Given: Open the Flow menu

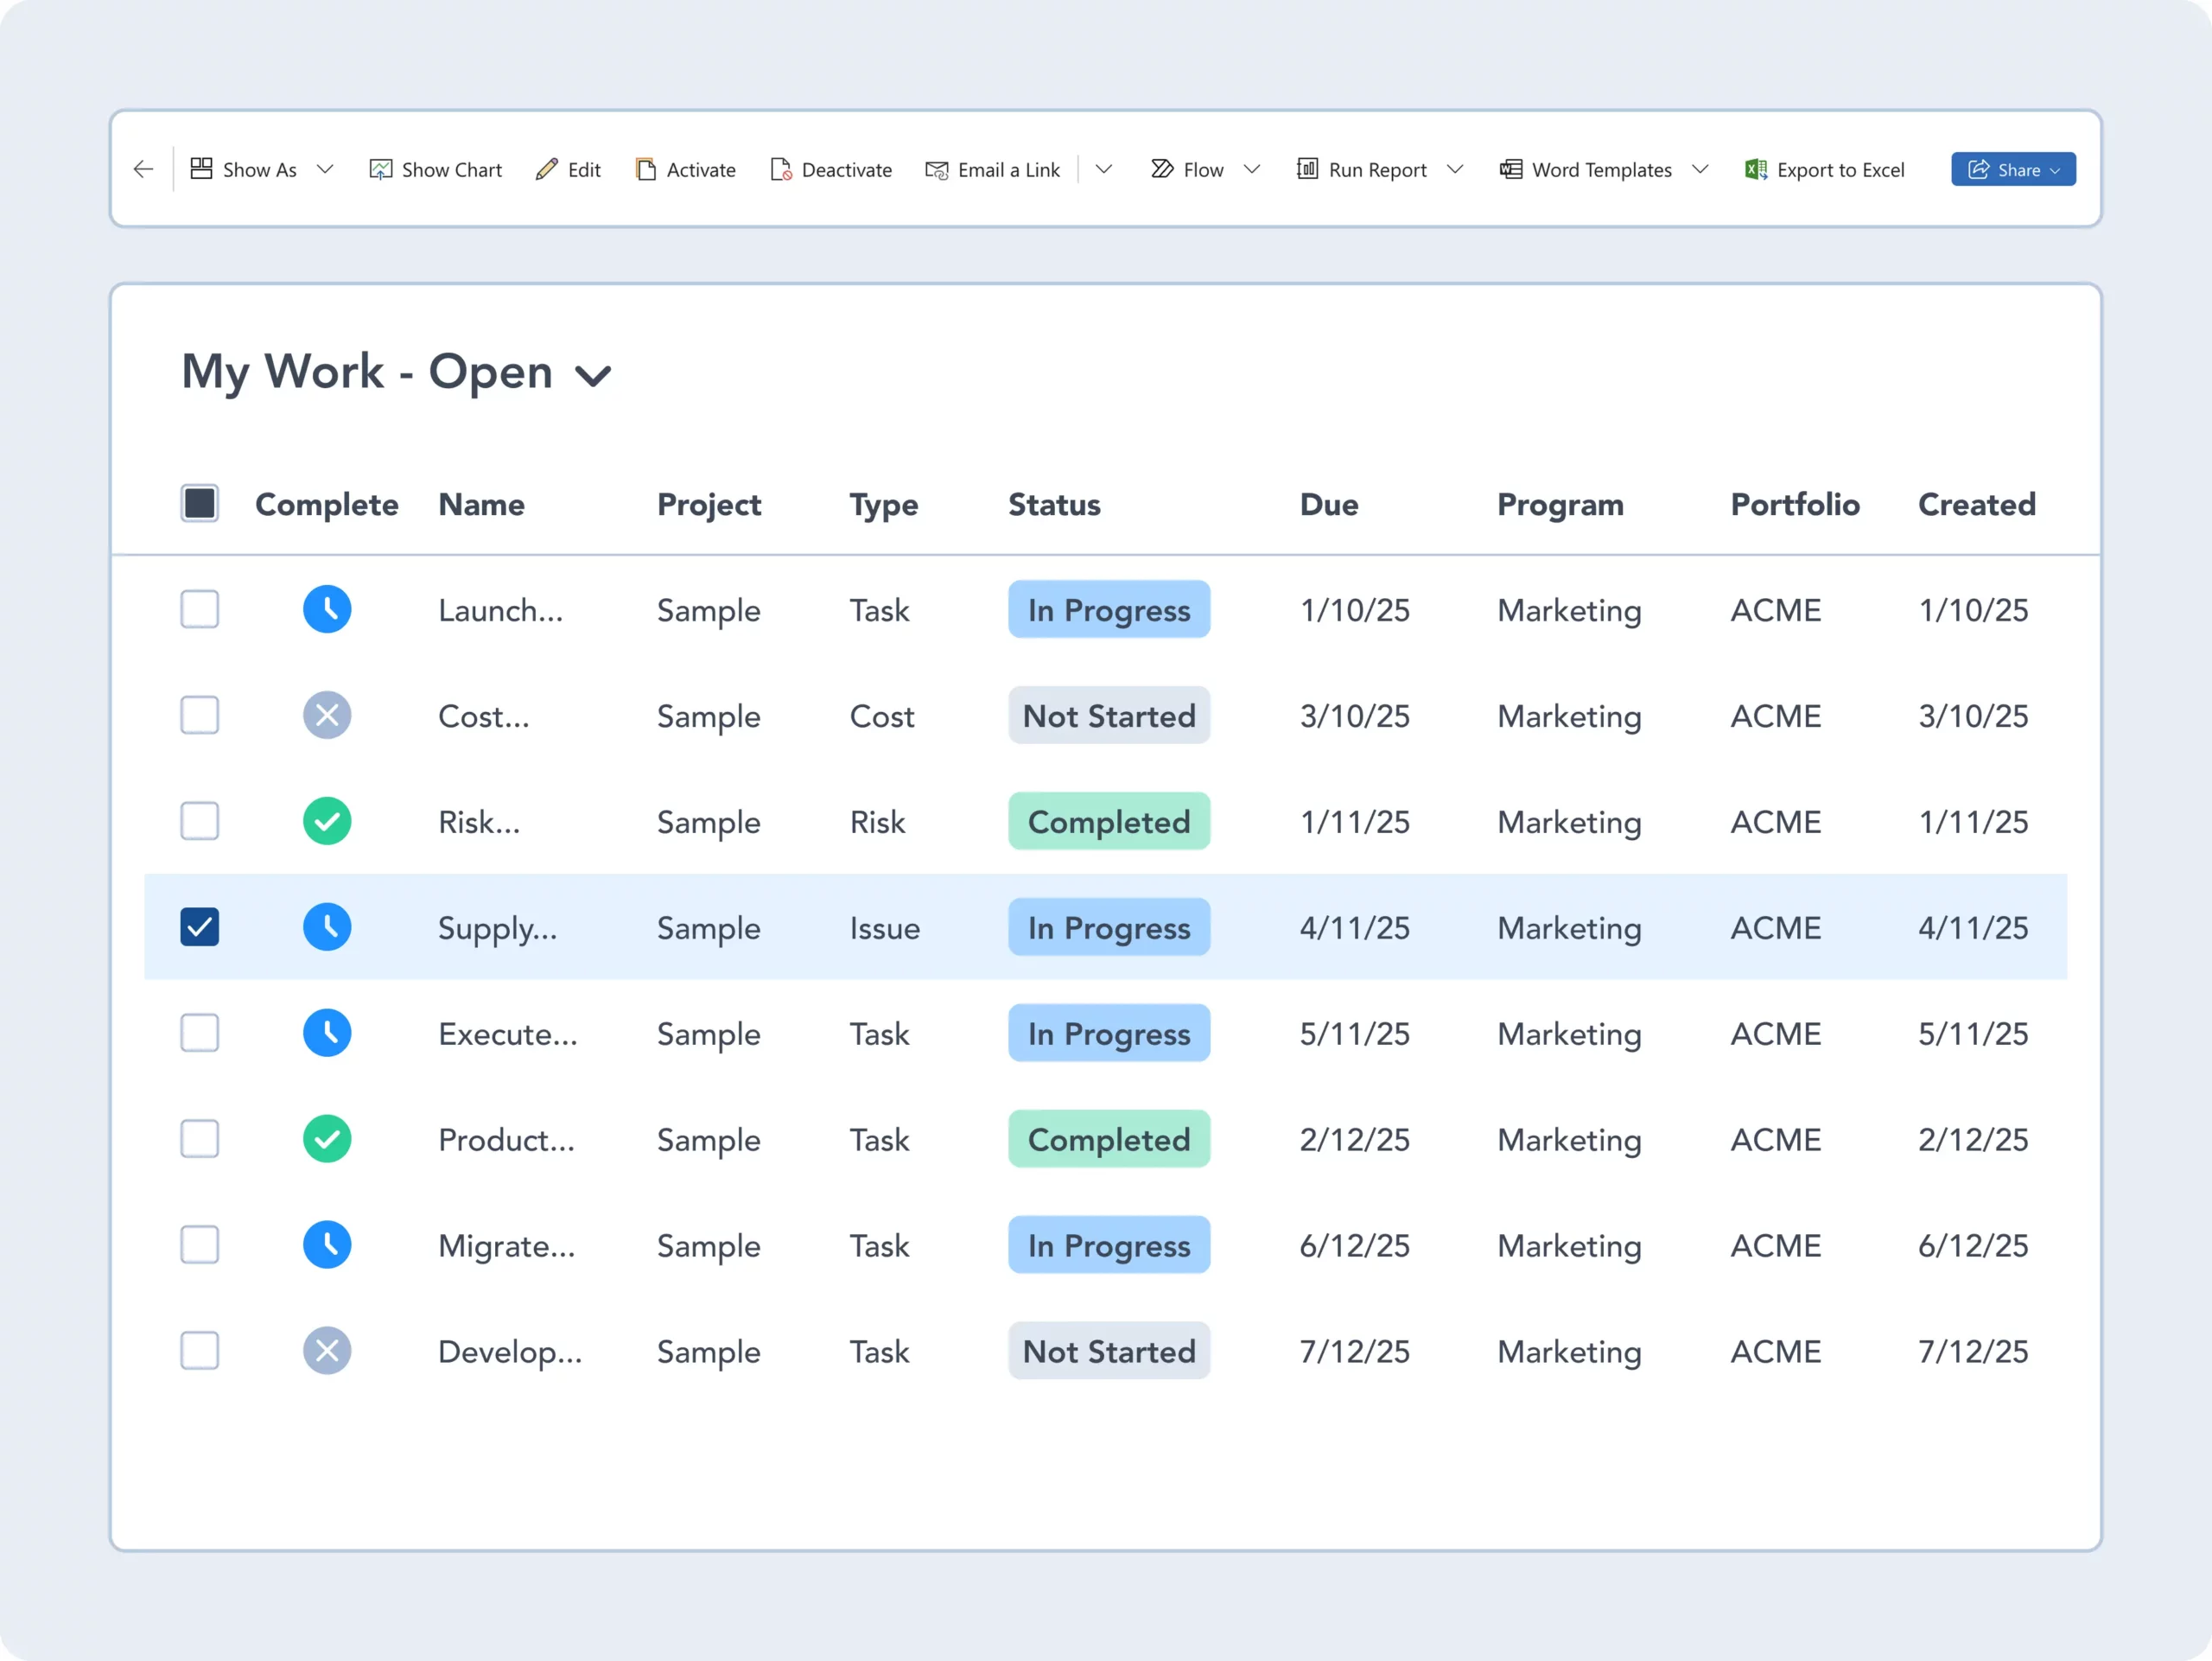Looking at the screenshot, I should pyautogui.click(x=1202, y=169).
